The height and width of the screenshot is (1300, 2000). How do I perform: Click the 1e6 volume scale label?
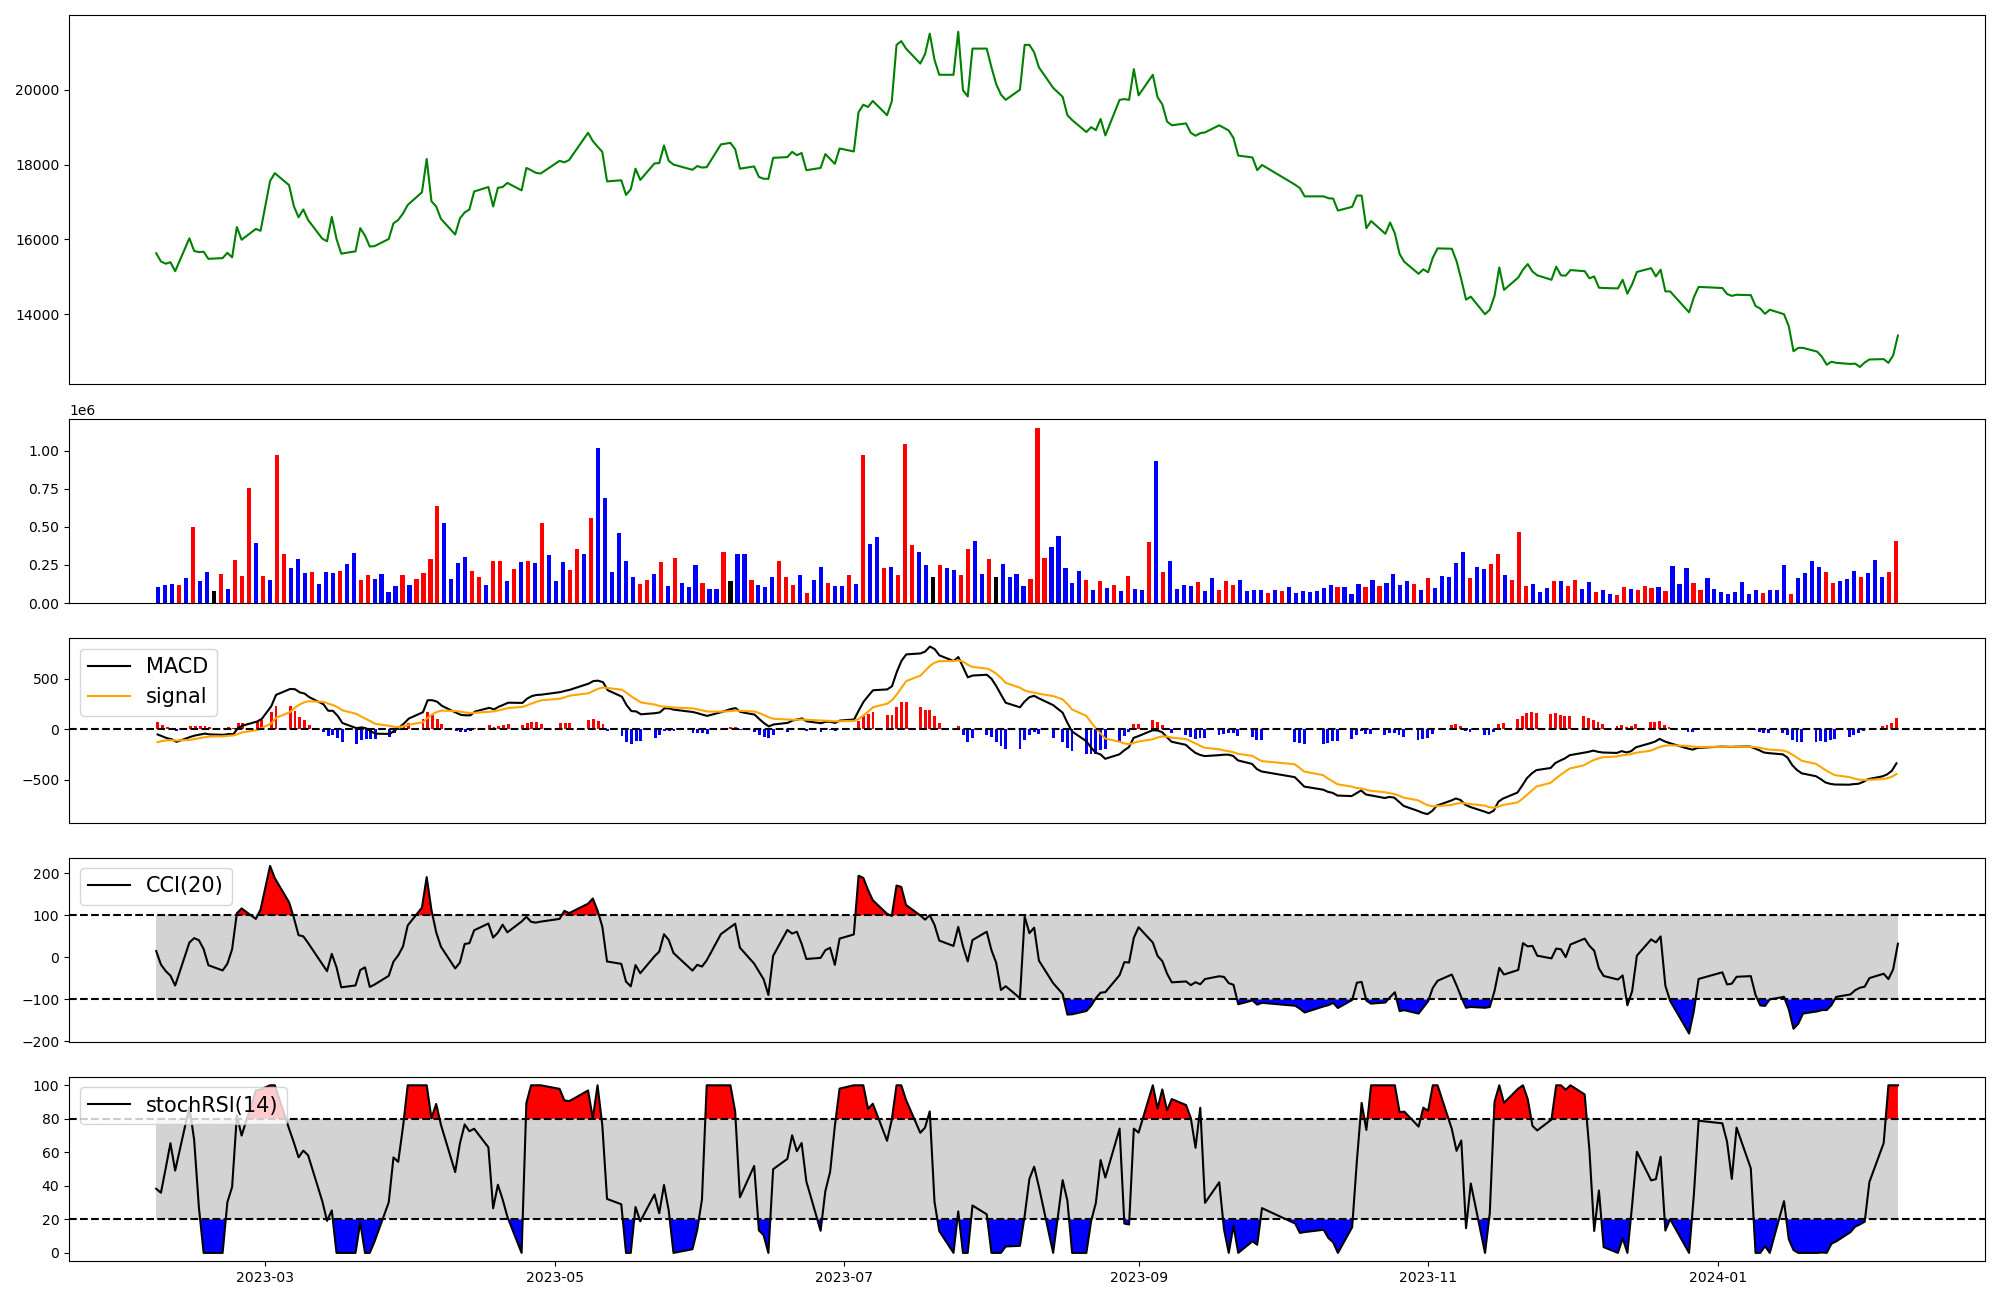(x=82, y=410)
